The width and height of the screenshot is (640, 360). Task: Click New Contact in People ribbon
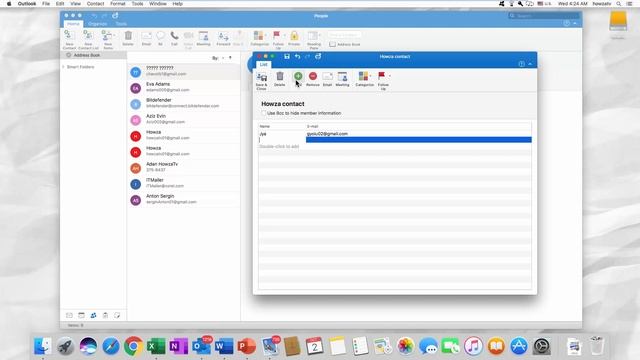click(x=69, y=40)
